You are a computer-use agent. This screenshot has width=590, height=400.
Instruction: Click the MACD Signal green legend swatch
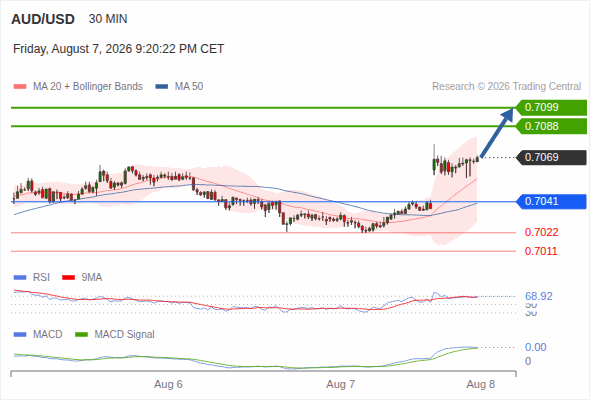pyautogui.click(x=81, y=335)
